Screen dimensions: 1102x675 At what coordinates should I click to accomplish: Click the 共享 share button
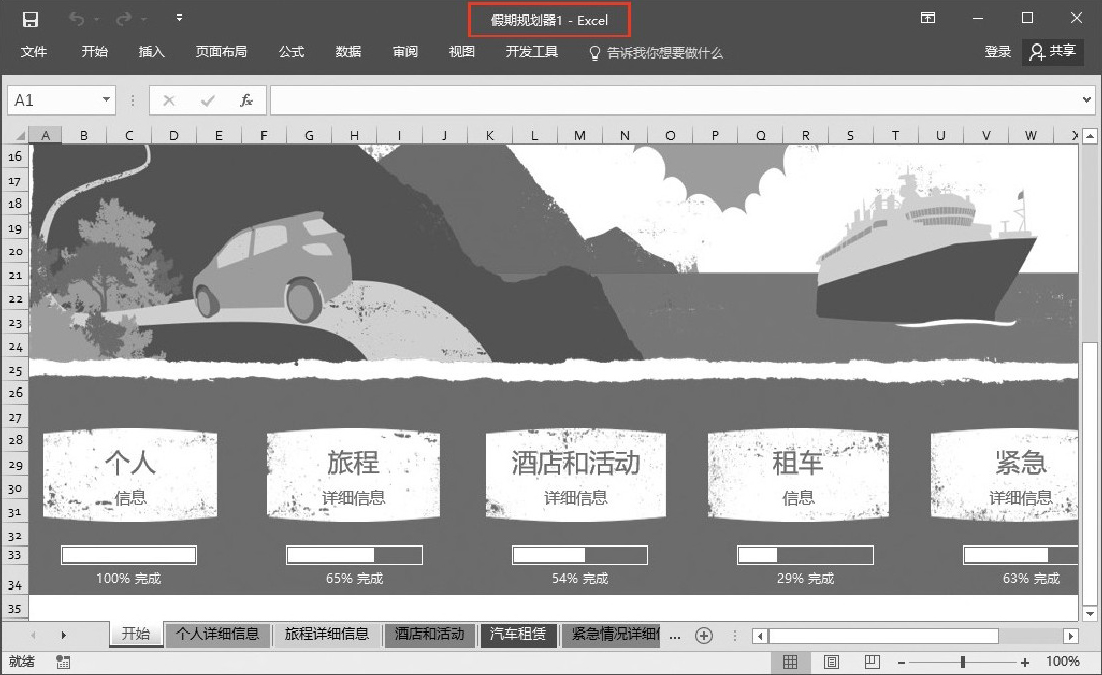pyautogui.click(x=1053, y=52)
